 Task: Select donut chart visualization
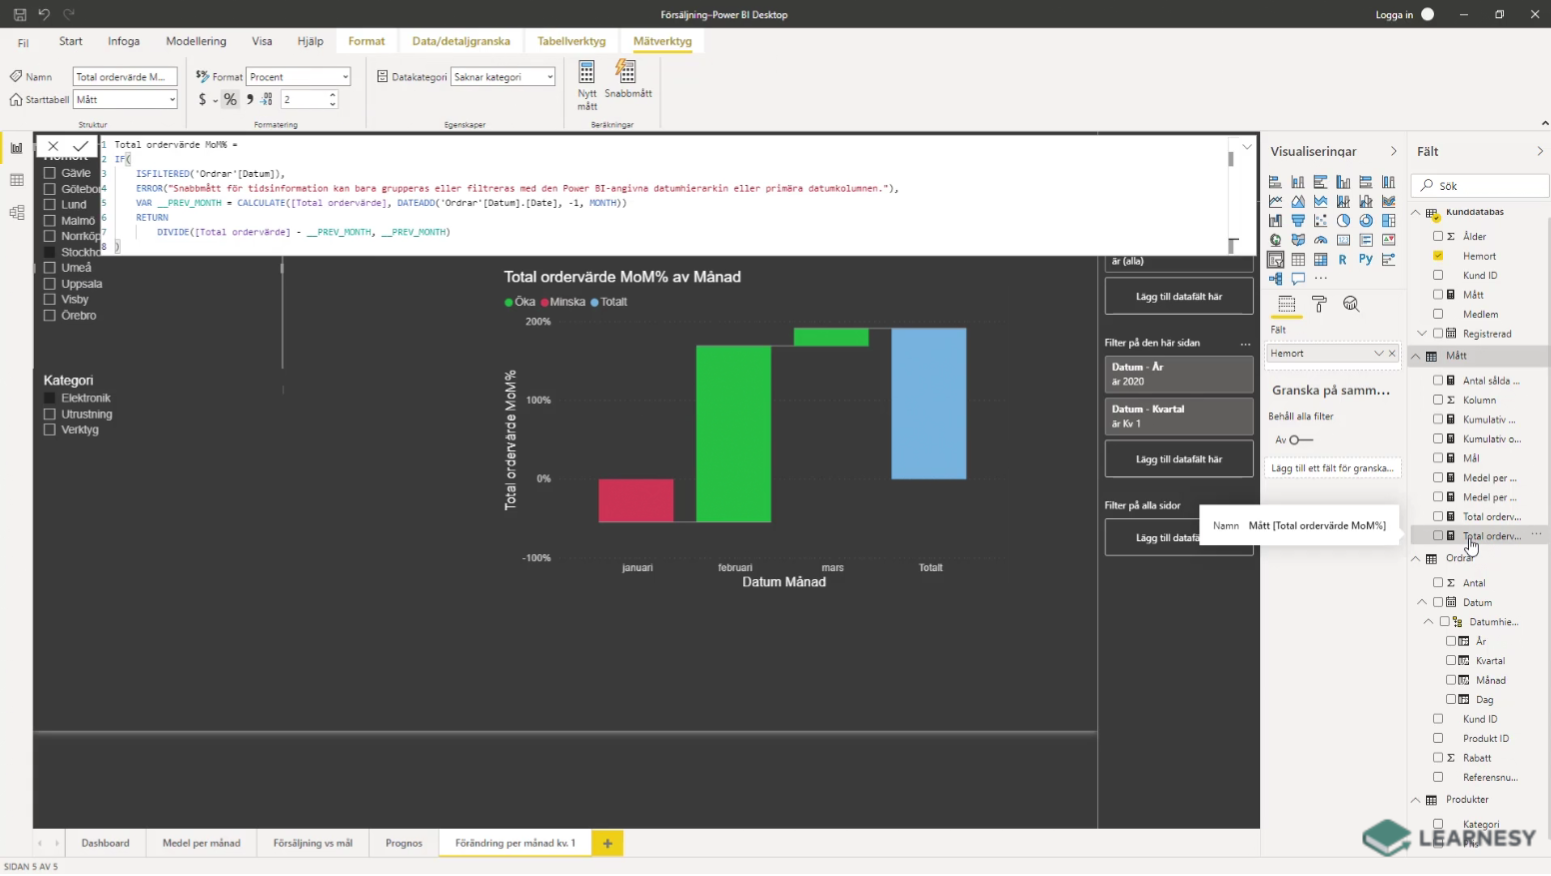click(x=1366, y=220)
